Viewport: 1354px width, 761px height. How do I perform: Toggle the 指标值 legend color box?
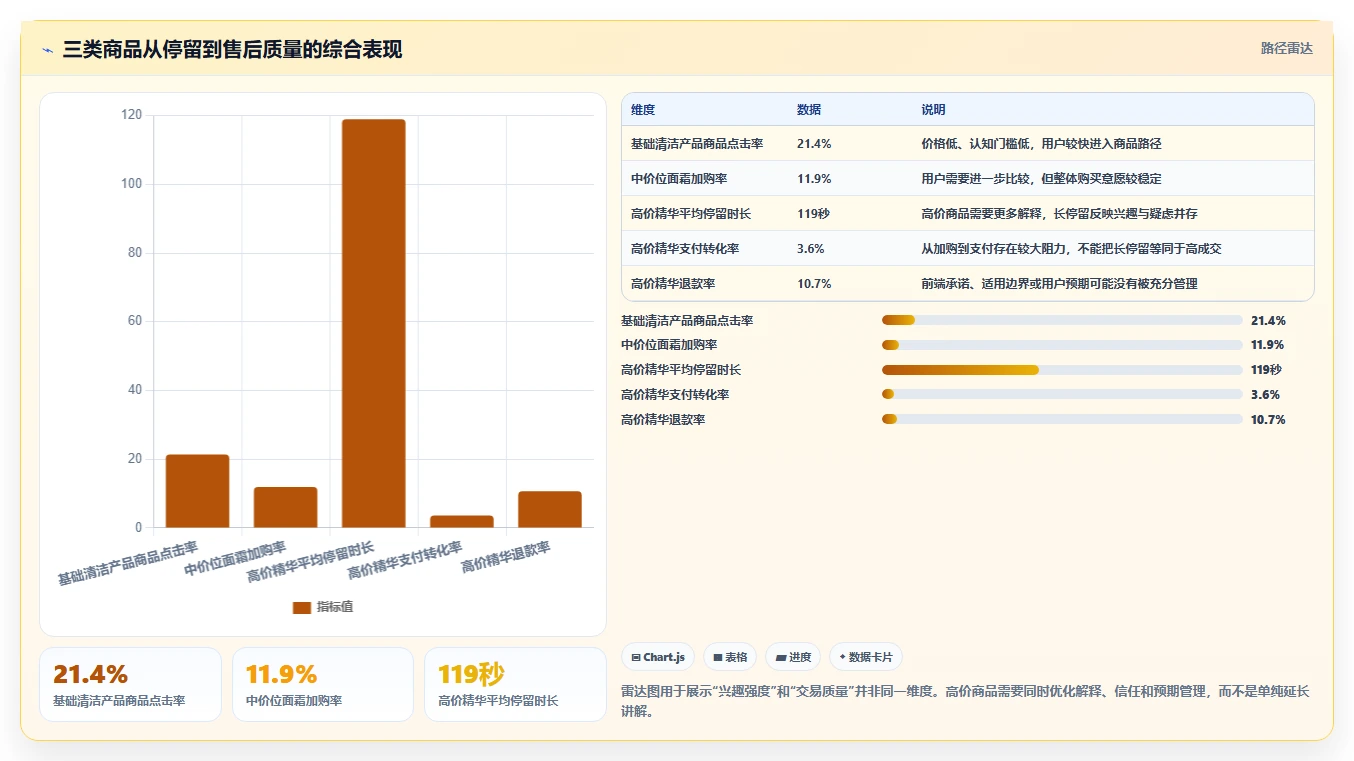coord(301,607)
